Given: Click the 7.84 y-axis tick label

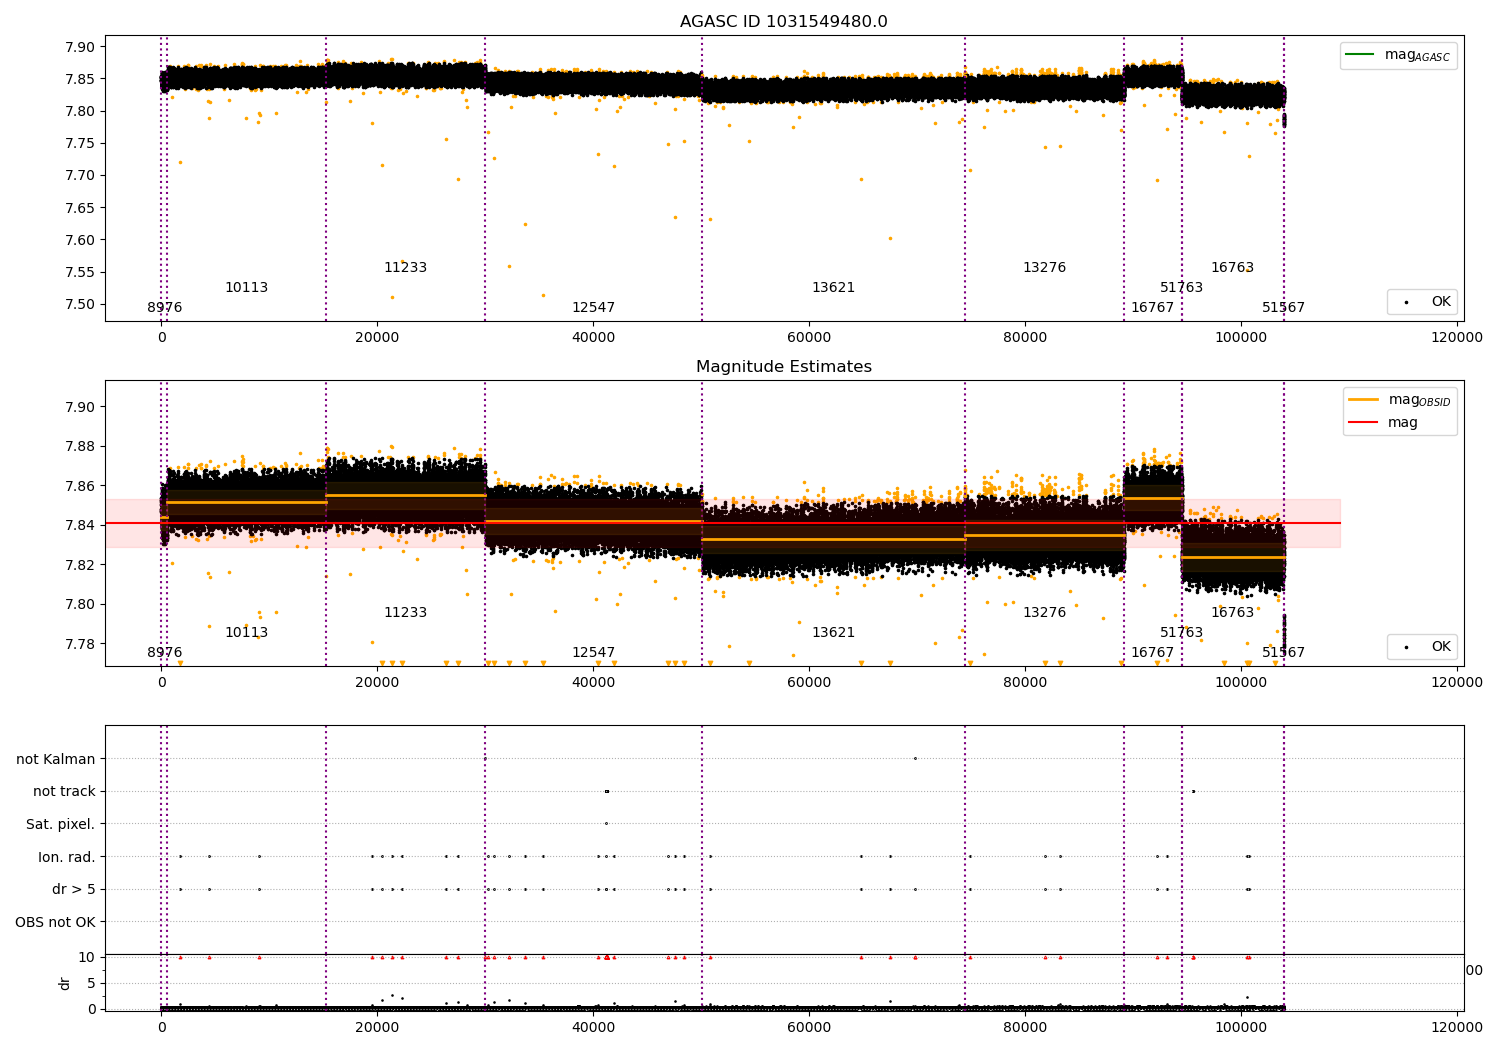Looking at the screenshot, I should (x=80, y=525).
